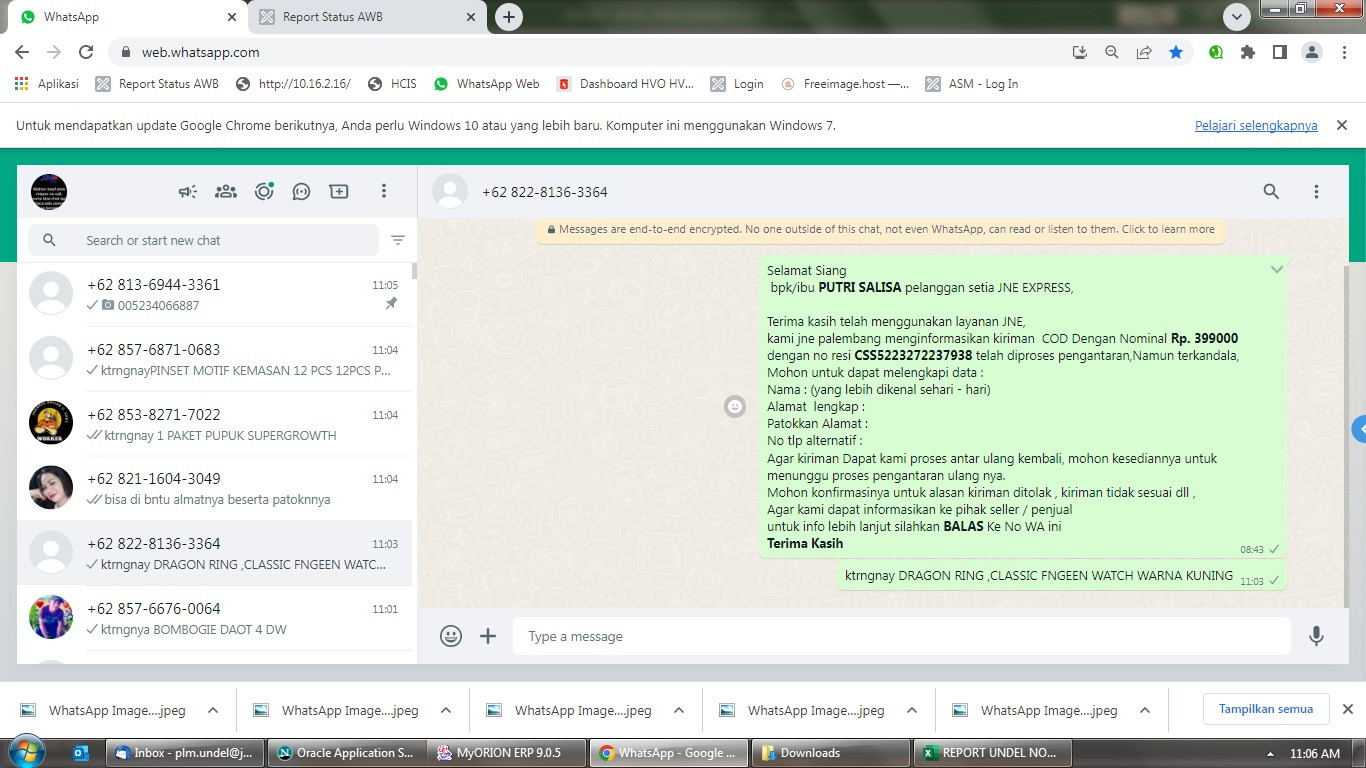Click the Search or start new chat field

203,240
